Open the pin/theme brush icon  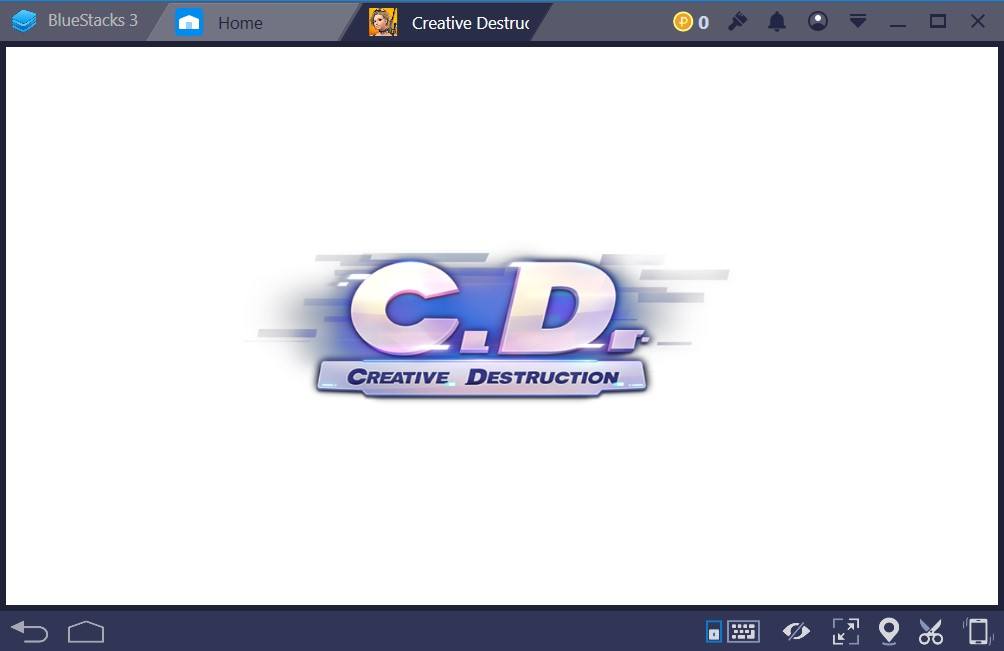737,22
